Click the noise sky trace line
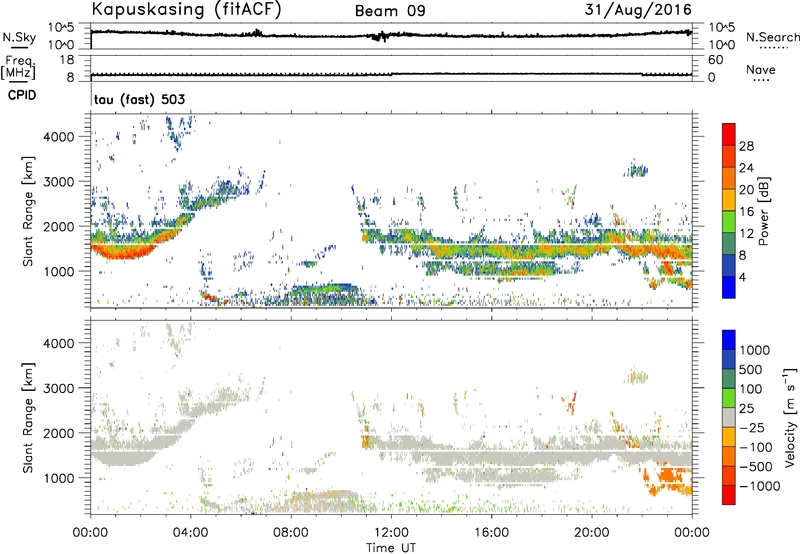Viewport: 800px width, 554px height. [391, 35]
